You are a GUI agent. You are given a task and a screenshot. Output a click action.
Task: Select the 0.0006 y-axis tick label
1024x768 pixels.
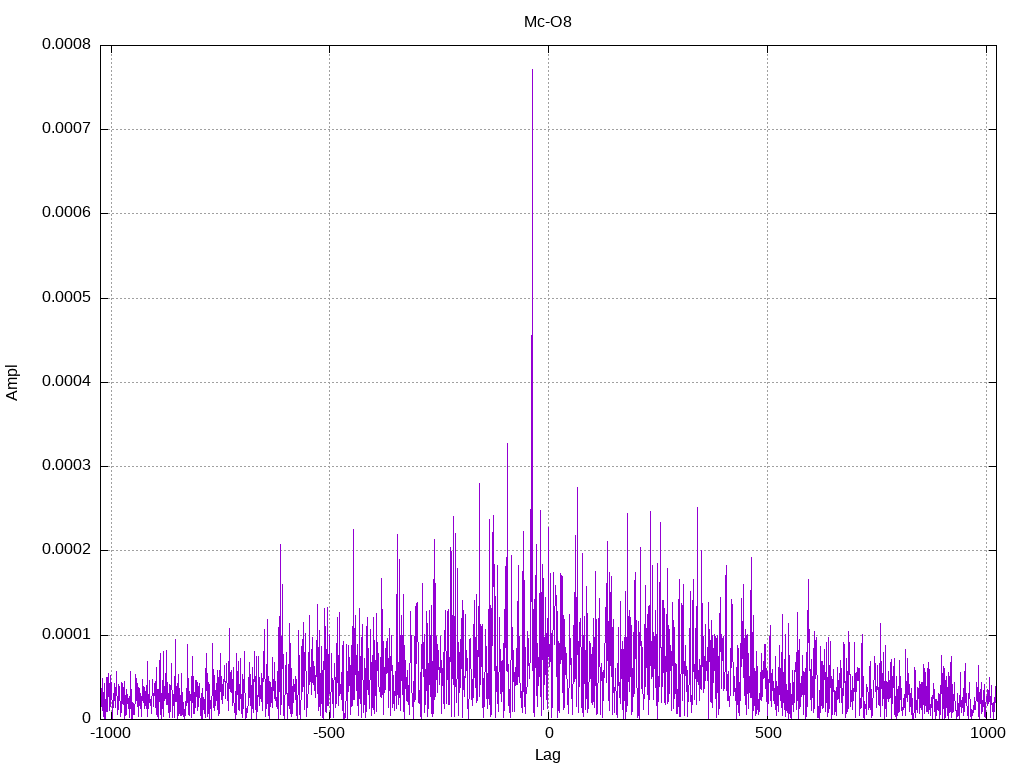coord(66,212)
